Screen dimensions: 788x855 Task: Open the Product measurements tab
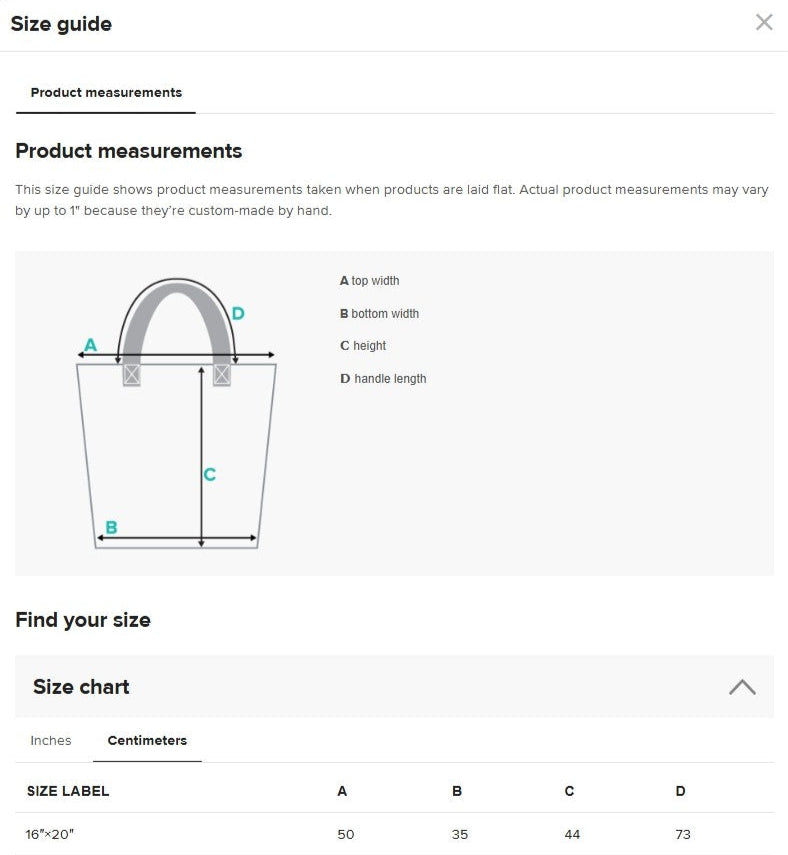(x=106, y=92)
